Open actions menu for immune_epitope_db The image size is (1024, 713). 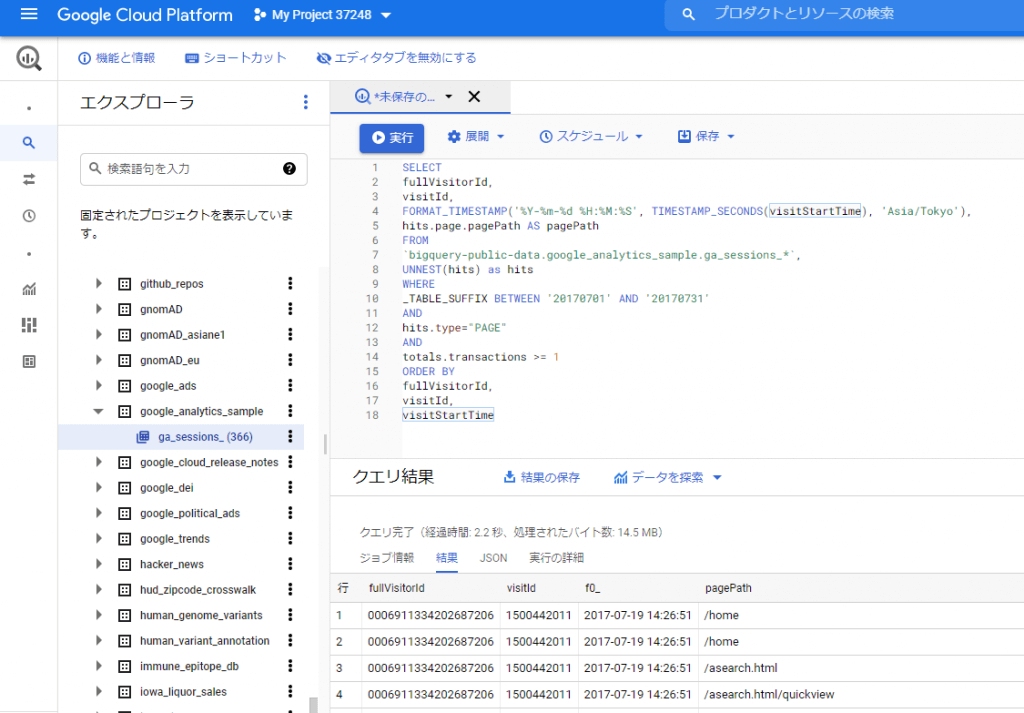(290, 665)
